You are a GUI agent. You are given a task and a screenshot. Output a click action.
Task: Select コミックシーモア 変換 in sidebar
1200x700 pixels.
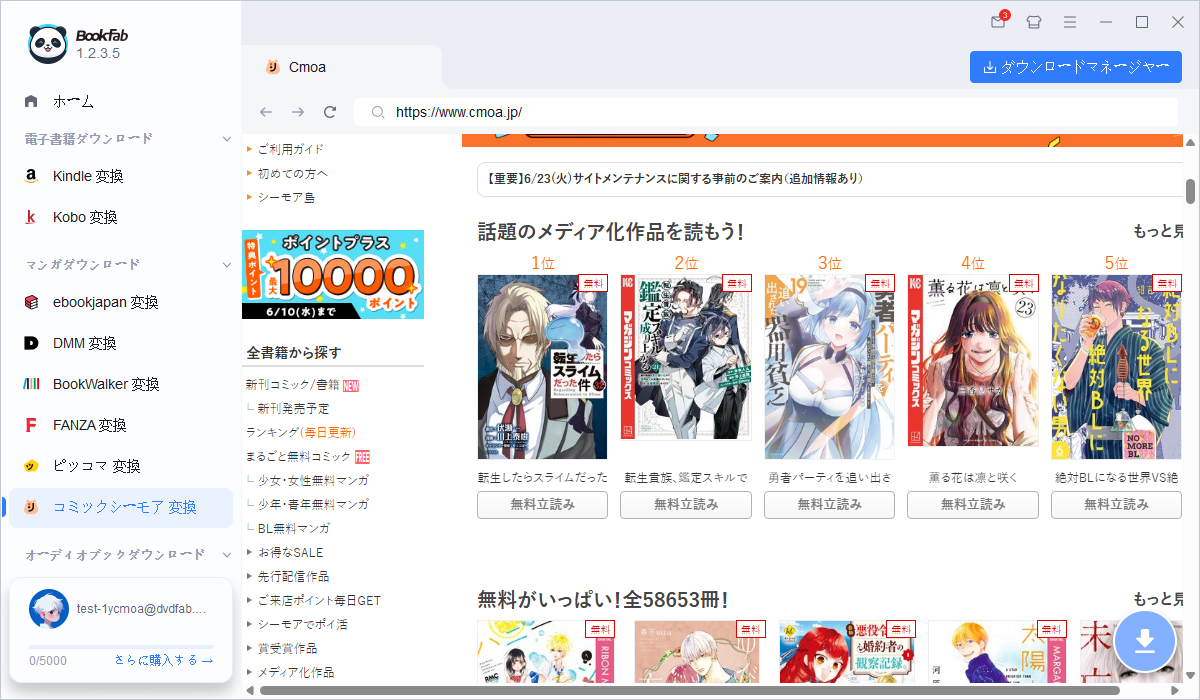tap(121, 507)
